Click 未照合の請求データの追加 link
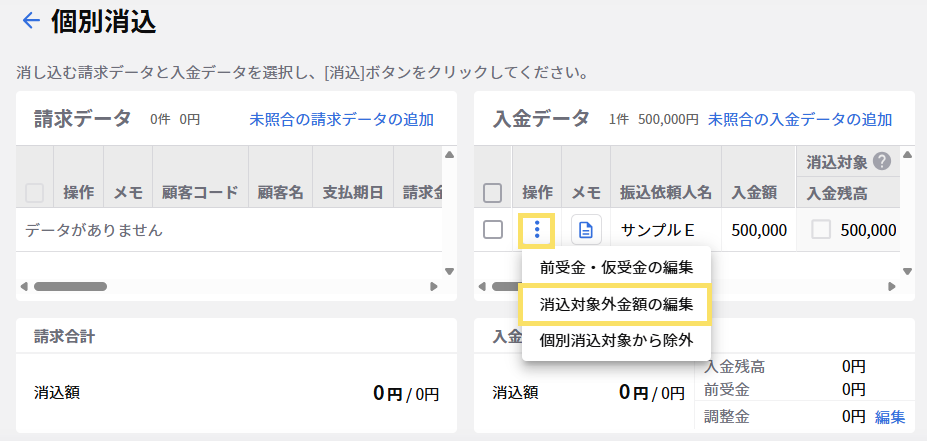The width and height of the screenshot is (927, 441). 341,120
